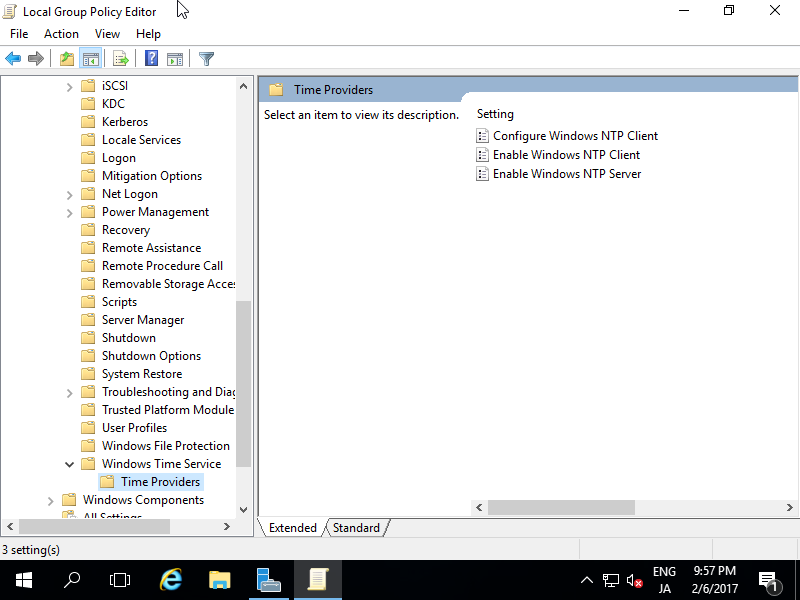Collapse the Windows Time Service node

tap(69, 463)
